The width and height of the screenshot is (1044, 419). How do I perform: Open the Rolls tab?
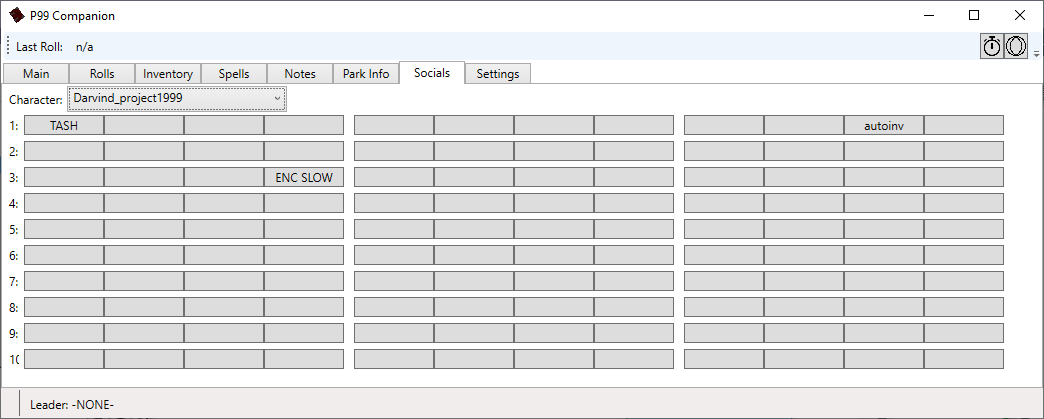102,74
